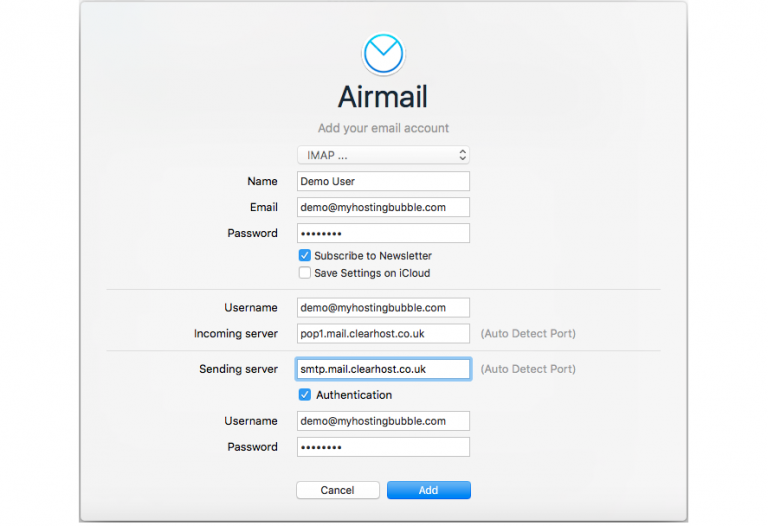Click the Sending server label text

point(238,369)
